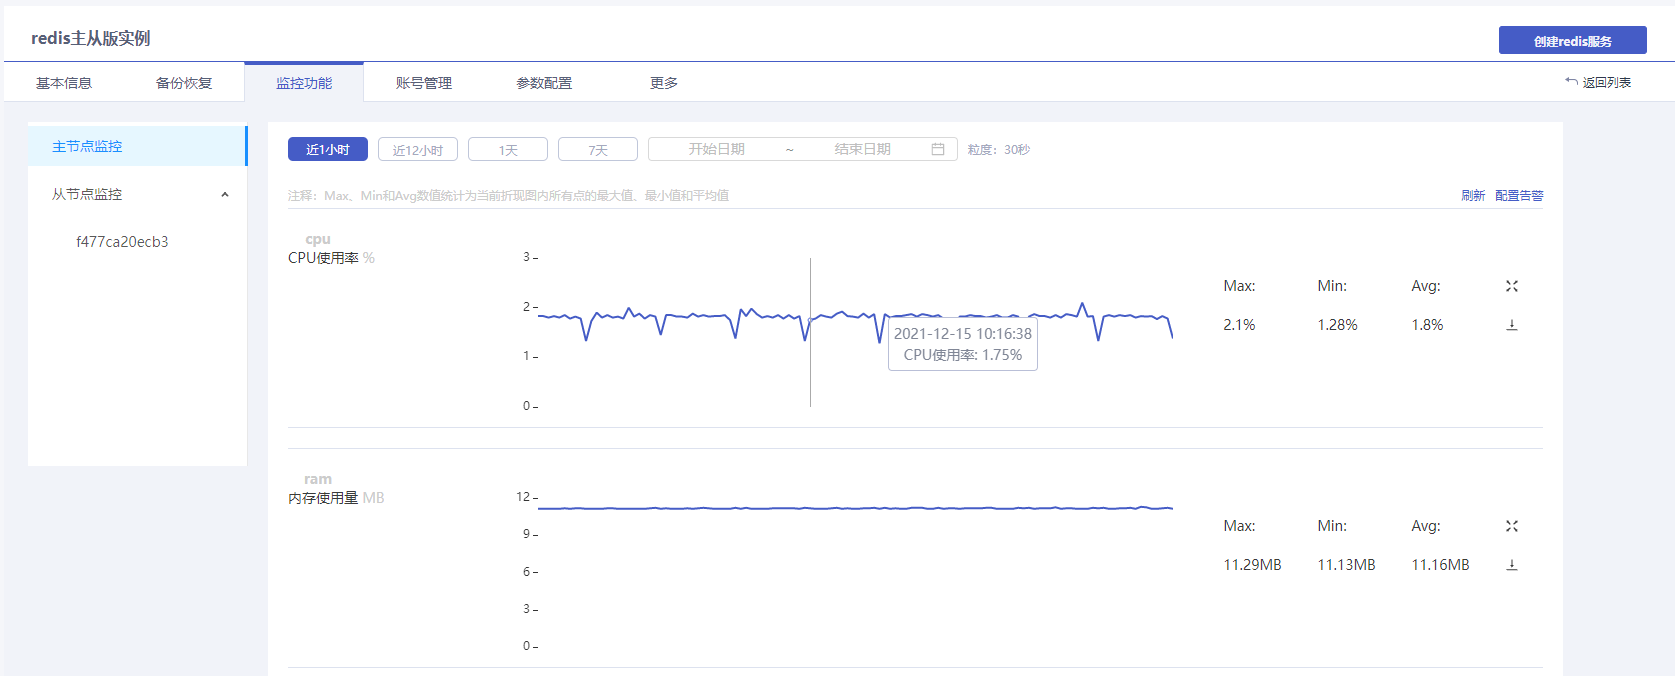This screenshot has width=1675, height=676.
Task: Click the 注释 note about Max, Min, Avg
Action: (508, 196)
